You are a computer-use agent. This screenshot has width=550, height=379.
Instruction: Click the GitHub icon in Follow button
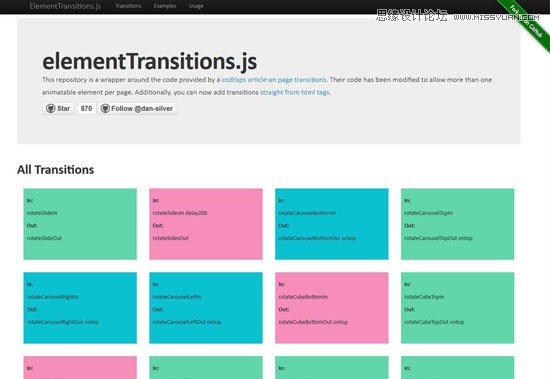[105, 108]
